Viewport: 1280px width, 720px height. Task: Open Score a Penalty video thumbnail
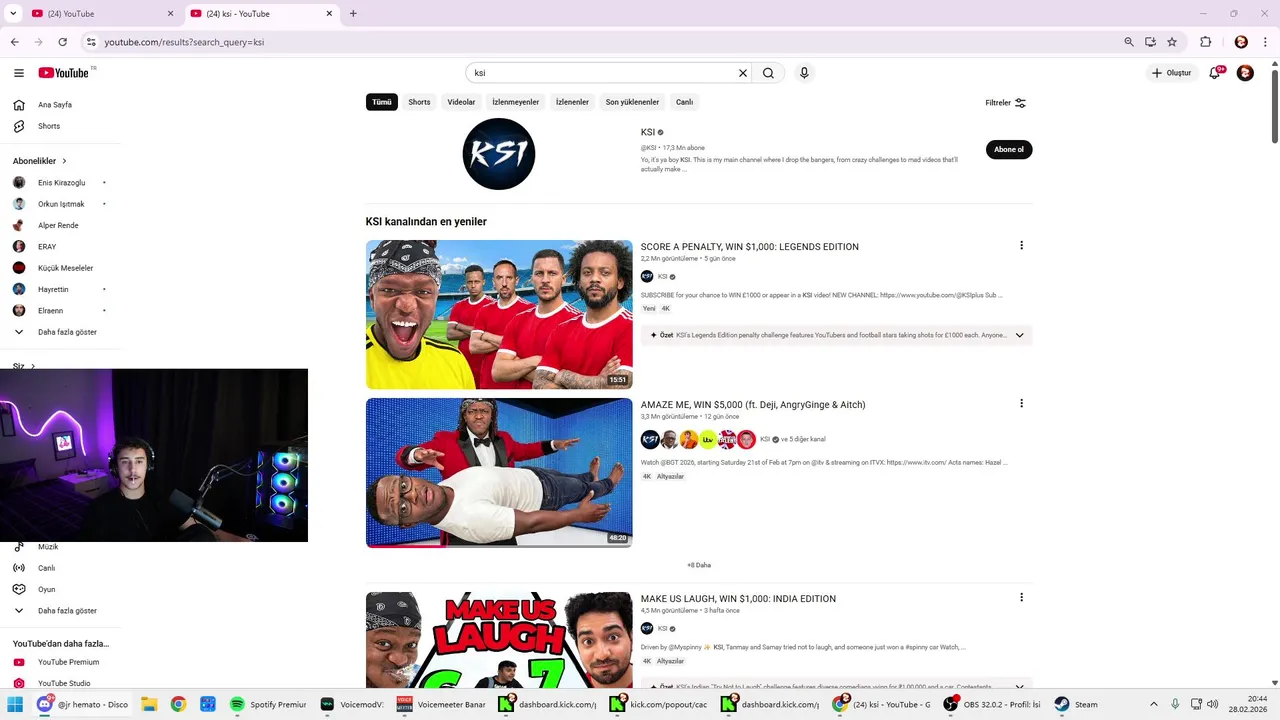[499, 314]
